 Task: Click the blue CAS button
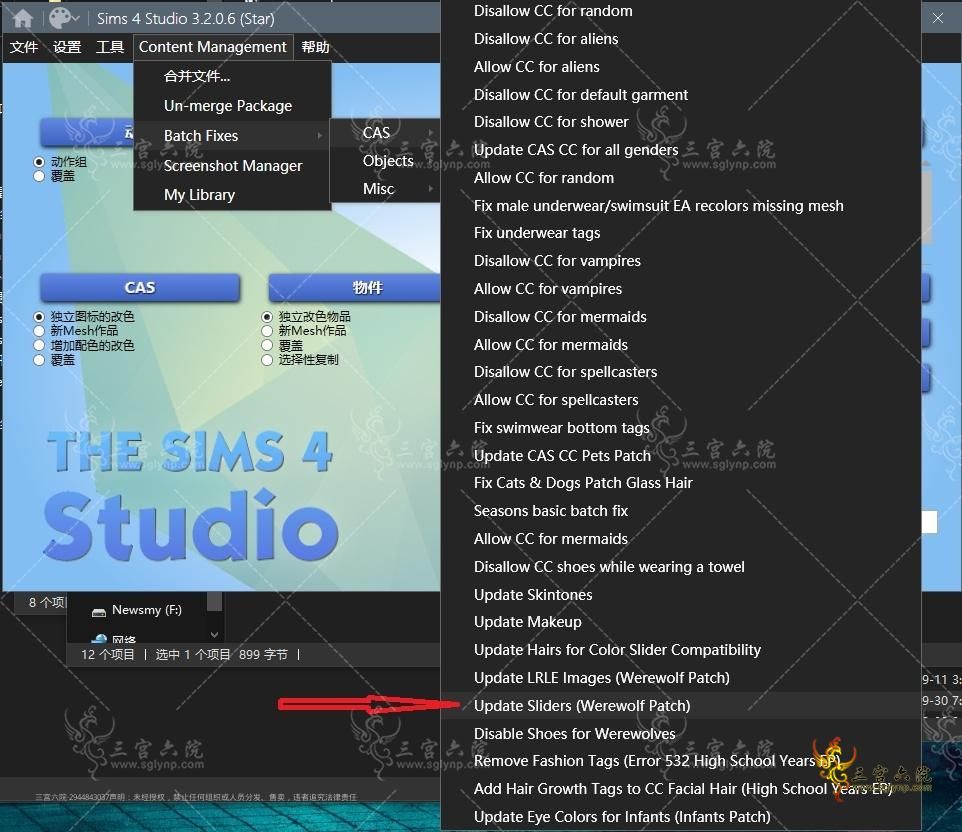click(140, 288)
